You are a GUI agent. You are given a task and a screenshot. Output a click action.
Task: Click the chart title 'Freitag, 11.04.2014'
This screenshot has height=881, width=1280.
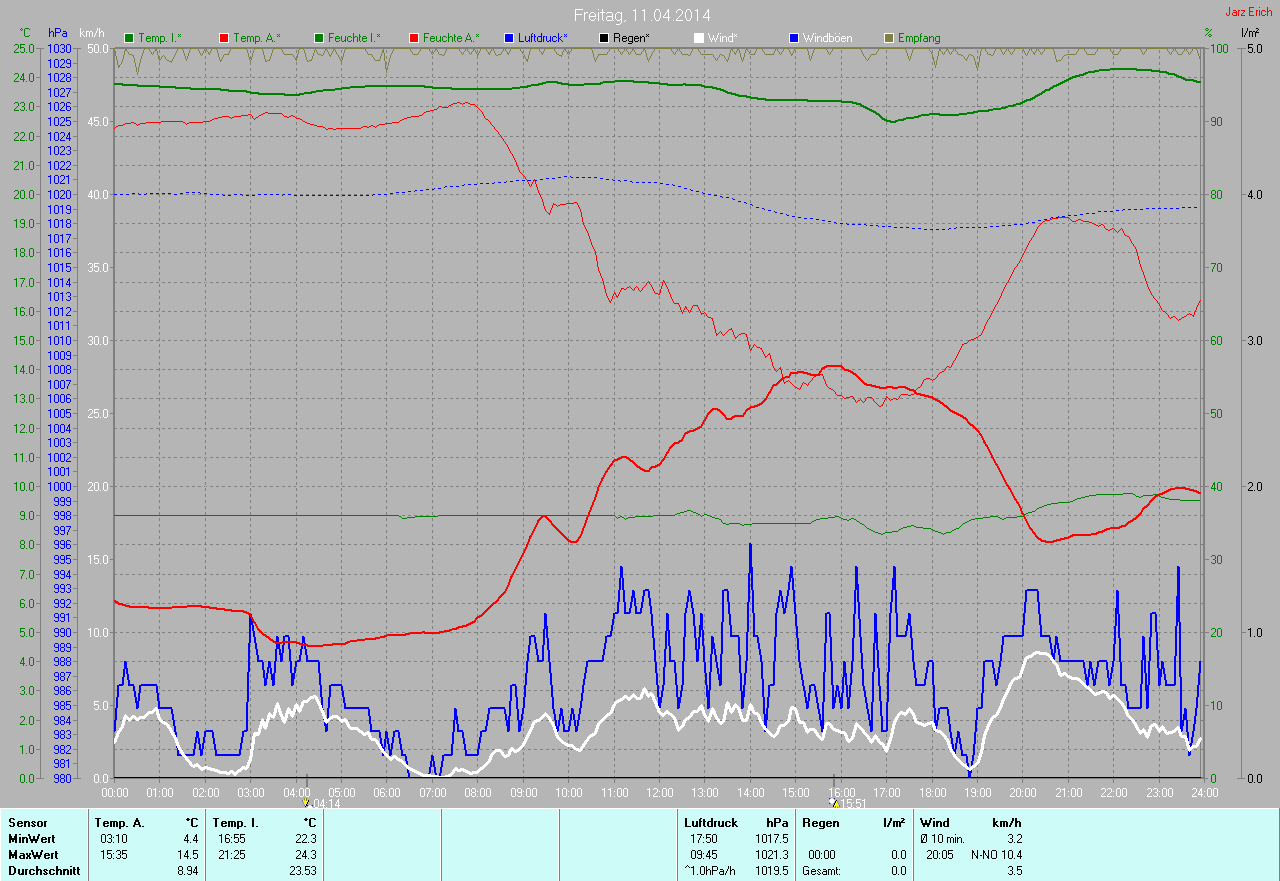[640, 15]
